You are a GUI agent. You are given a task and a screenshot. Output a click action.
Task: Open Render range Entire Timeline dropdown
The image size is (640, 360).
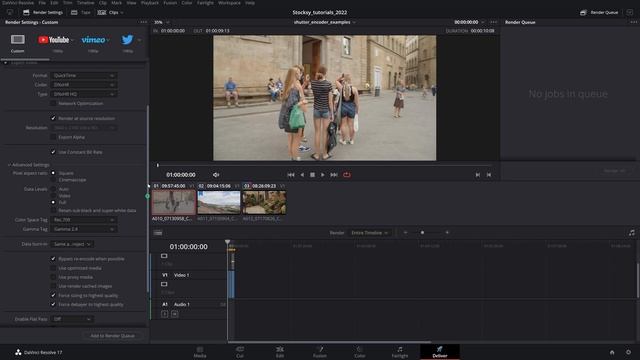click(369, 233)
